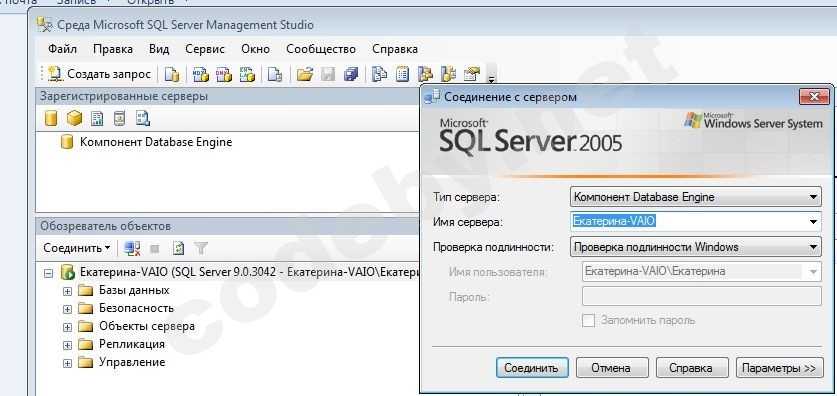Open a Database Engine query from toolbar

171,74
